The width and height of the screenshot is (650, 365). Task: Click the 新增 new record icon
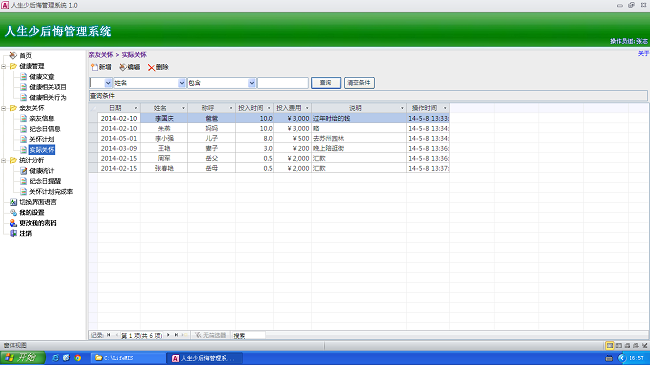95,67
